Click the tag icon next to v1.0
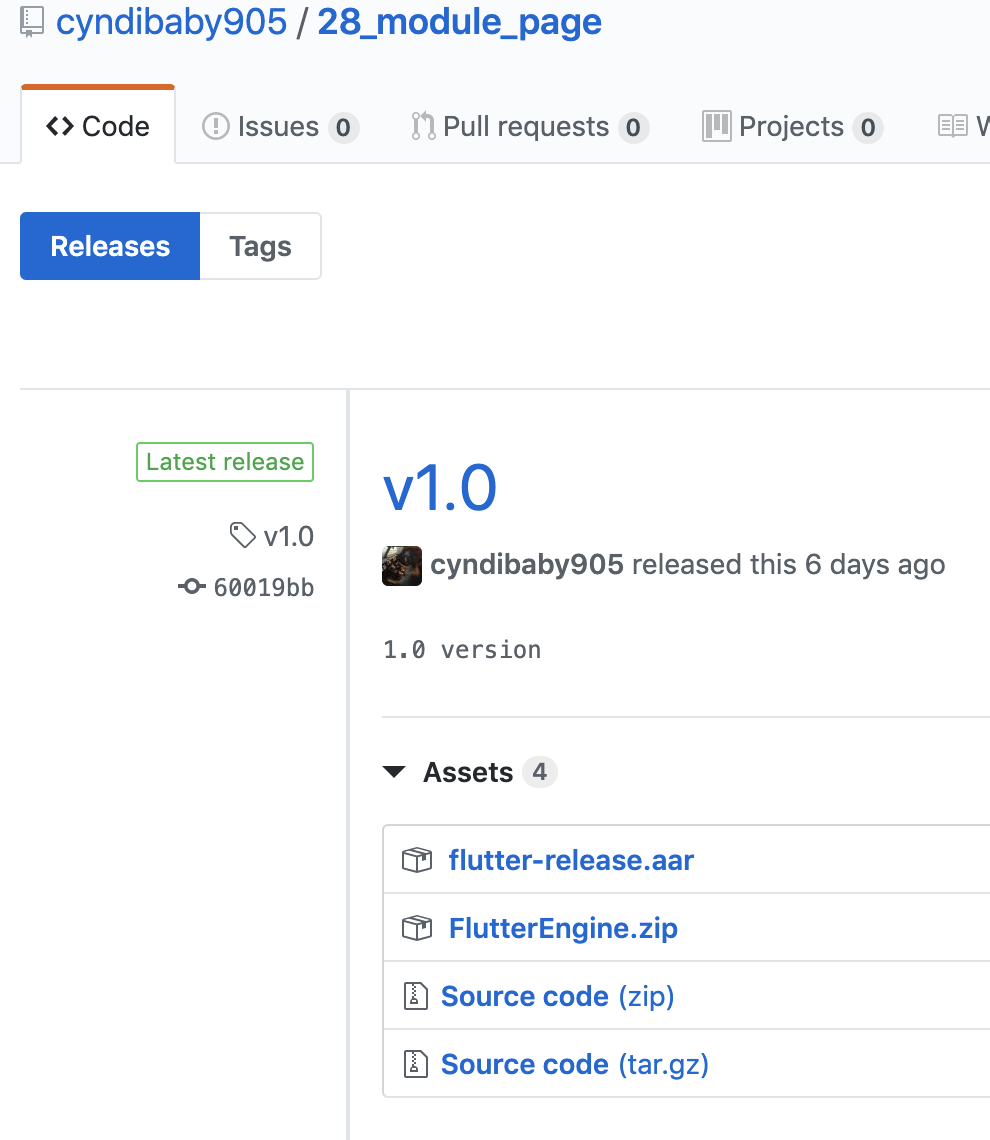Image resolution: width=990 pixels, height=1140 pixels. pos(242,536)
